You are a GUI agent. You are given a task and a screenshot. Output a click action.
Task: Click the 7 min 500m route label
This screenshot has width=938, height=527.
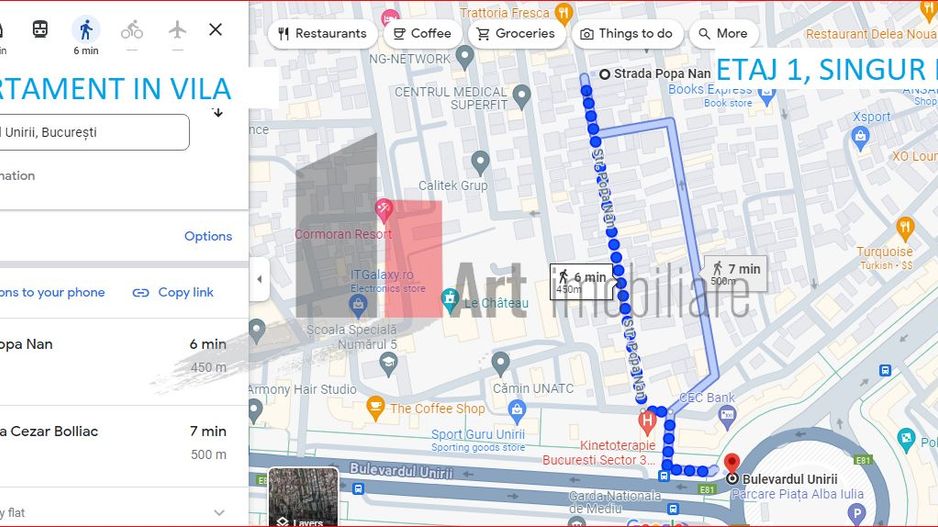click(736, 273)
